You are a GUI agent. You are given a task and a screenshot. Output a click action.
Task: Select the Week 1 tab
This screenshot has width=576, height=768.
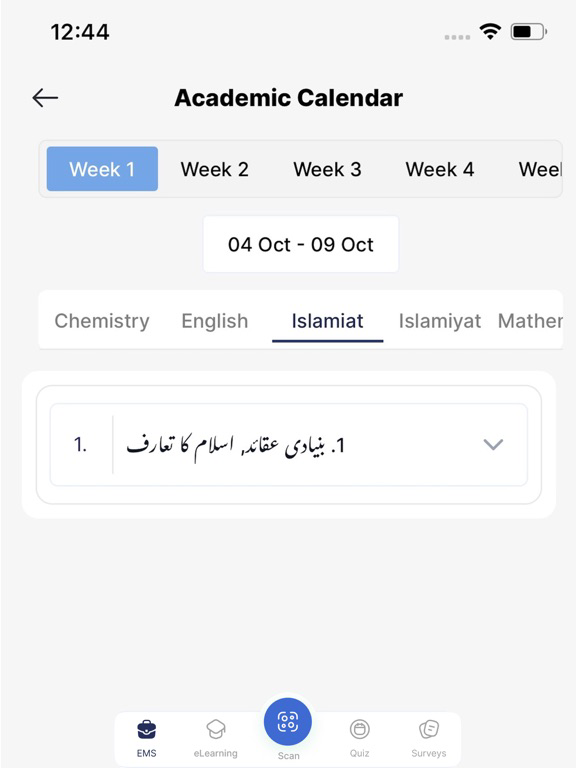coord(102,169)
